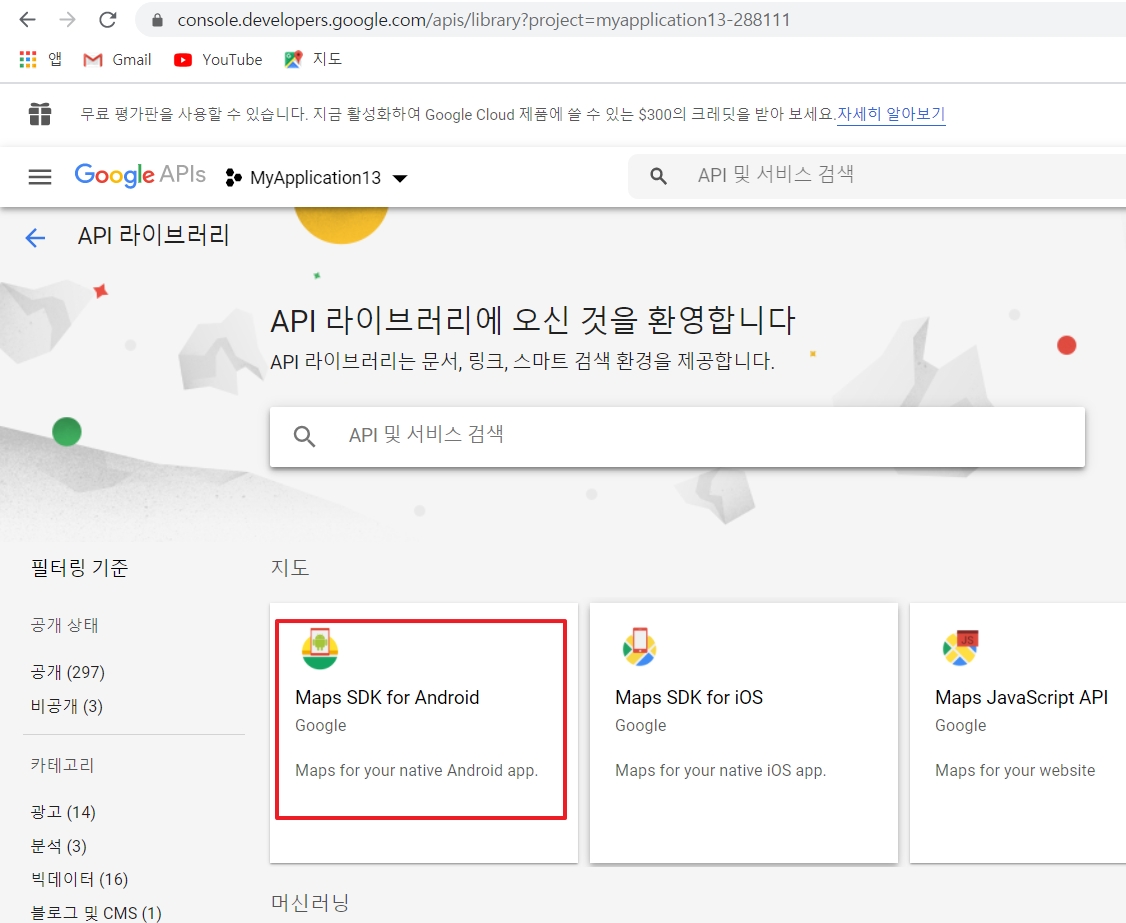
Task: Click the welcome headline API 라이브러리에 오신 것을 환영합니다
Action: pos(533,320)
